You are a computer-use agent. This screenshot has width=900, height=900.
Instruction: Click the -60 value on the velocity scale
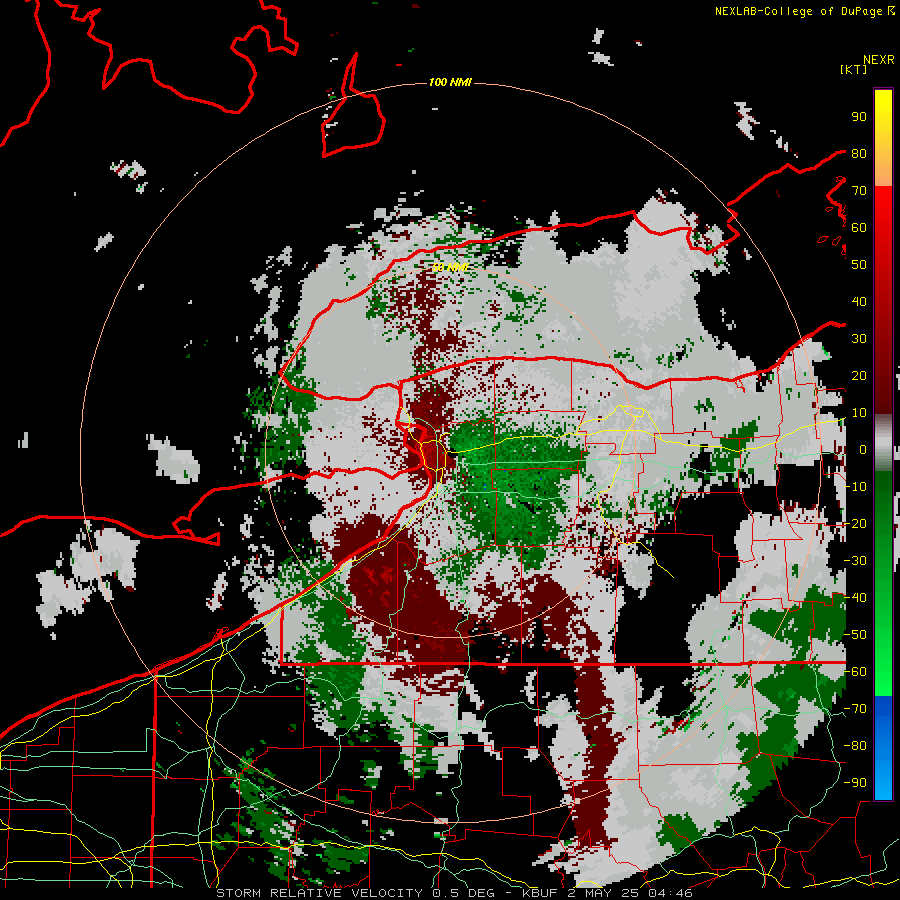[856, 672]
